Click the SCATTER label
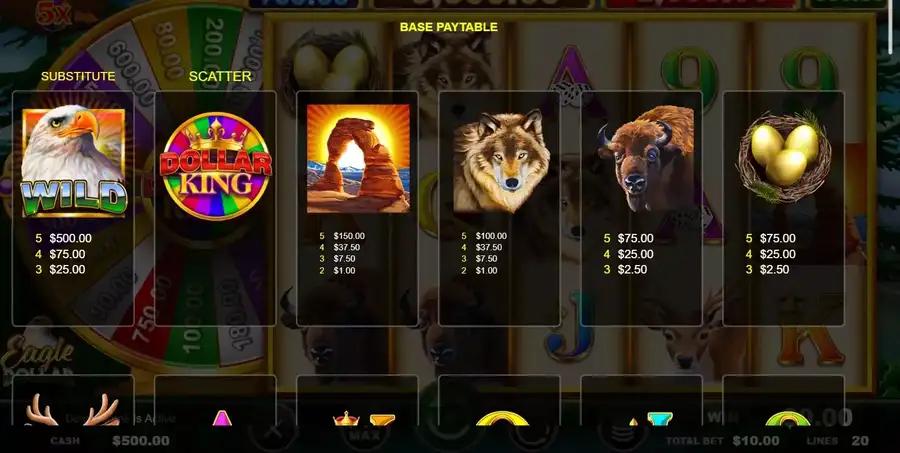Screen dimensions: 900x453 click(x=220, y=76)
